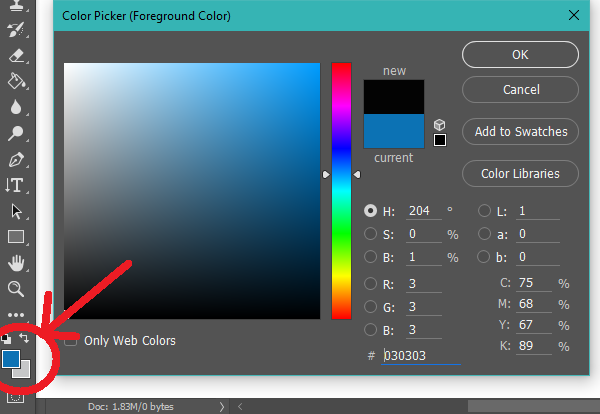Click the left hue slider arrow handle
The width and height of the screenshot is (600, 414).
coord(326,174)
